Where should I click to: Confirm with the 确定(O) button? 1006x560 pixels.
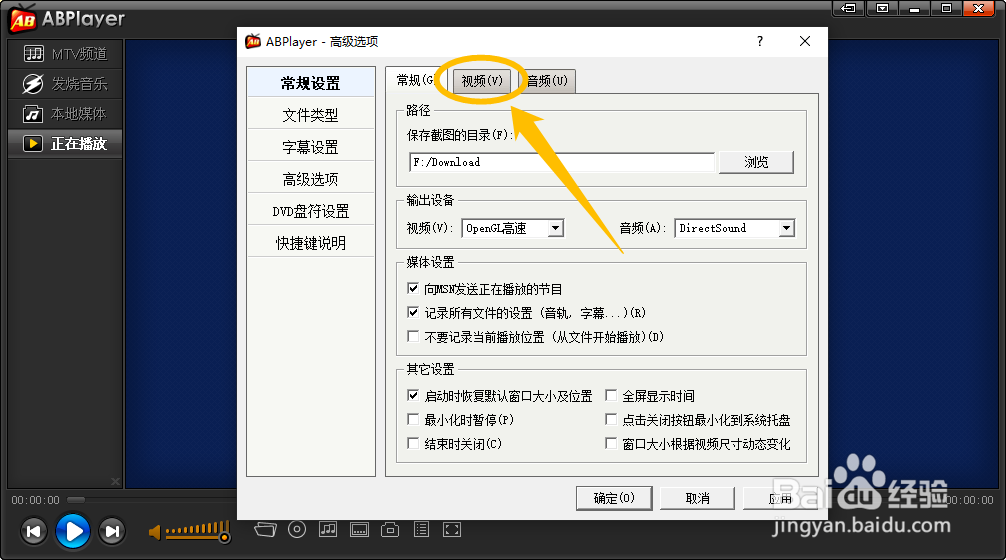click(614, 498)
